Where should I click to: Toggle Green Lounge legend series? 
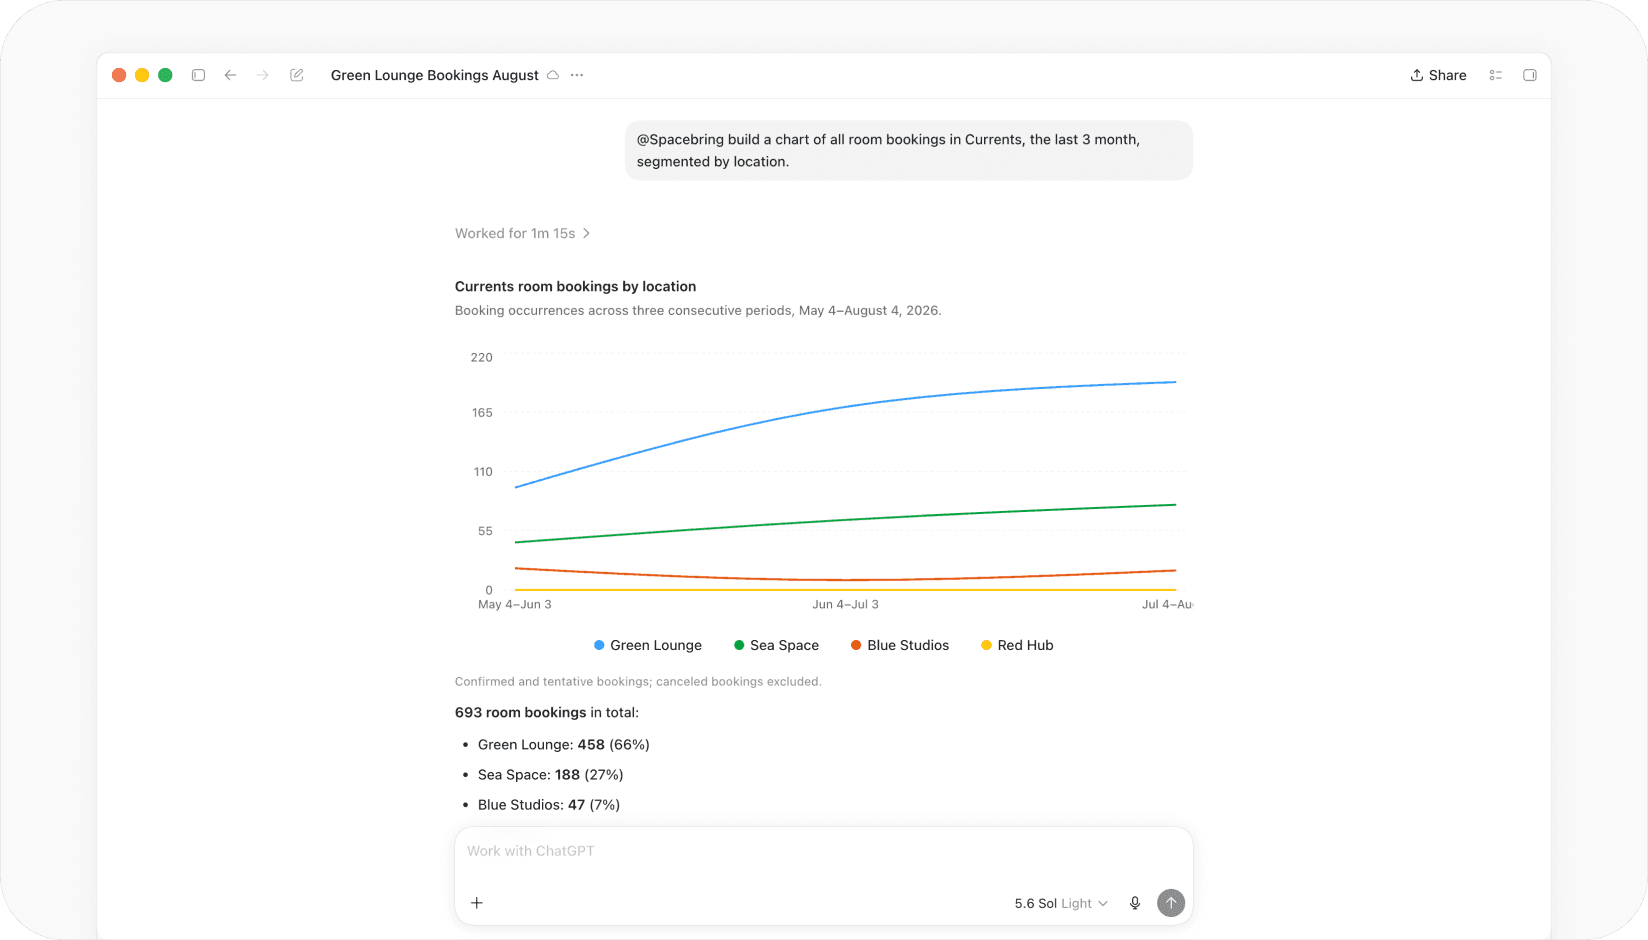pos(648,645)
